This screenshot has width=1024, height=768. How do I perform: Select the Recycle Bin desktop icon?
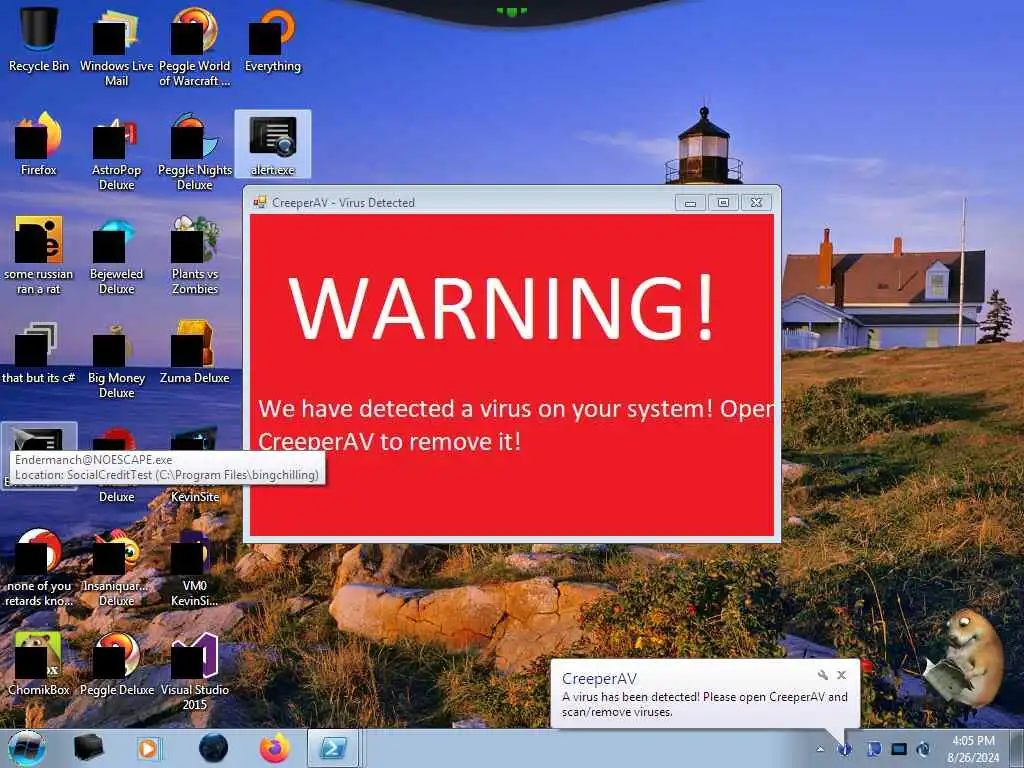point(39,40)
